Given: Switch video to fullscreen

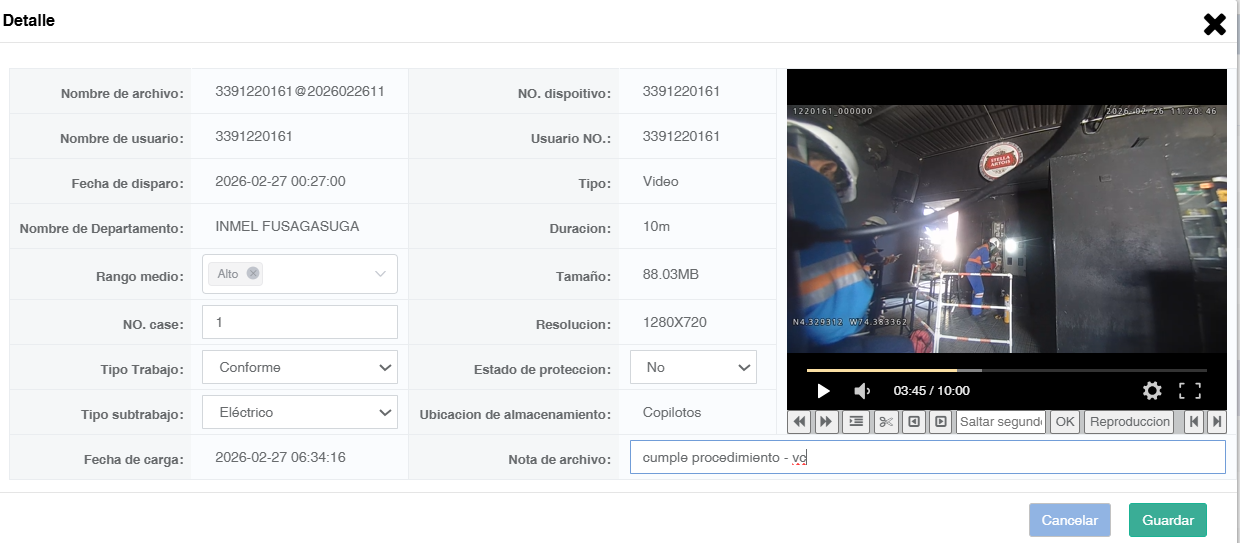Looking at the screenshot, I should (x=1190, y=391).
